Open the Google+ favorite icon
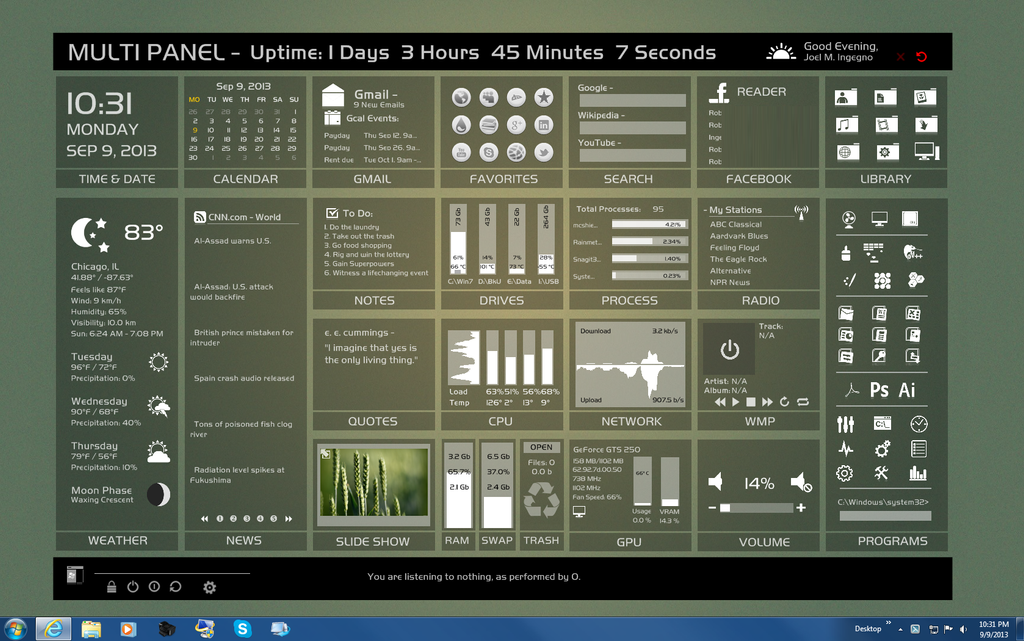The height and width of the screenshot is (641, 1024). tap(516, 125)
